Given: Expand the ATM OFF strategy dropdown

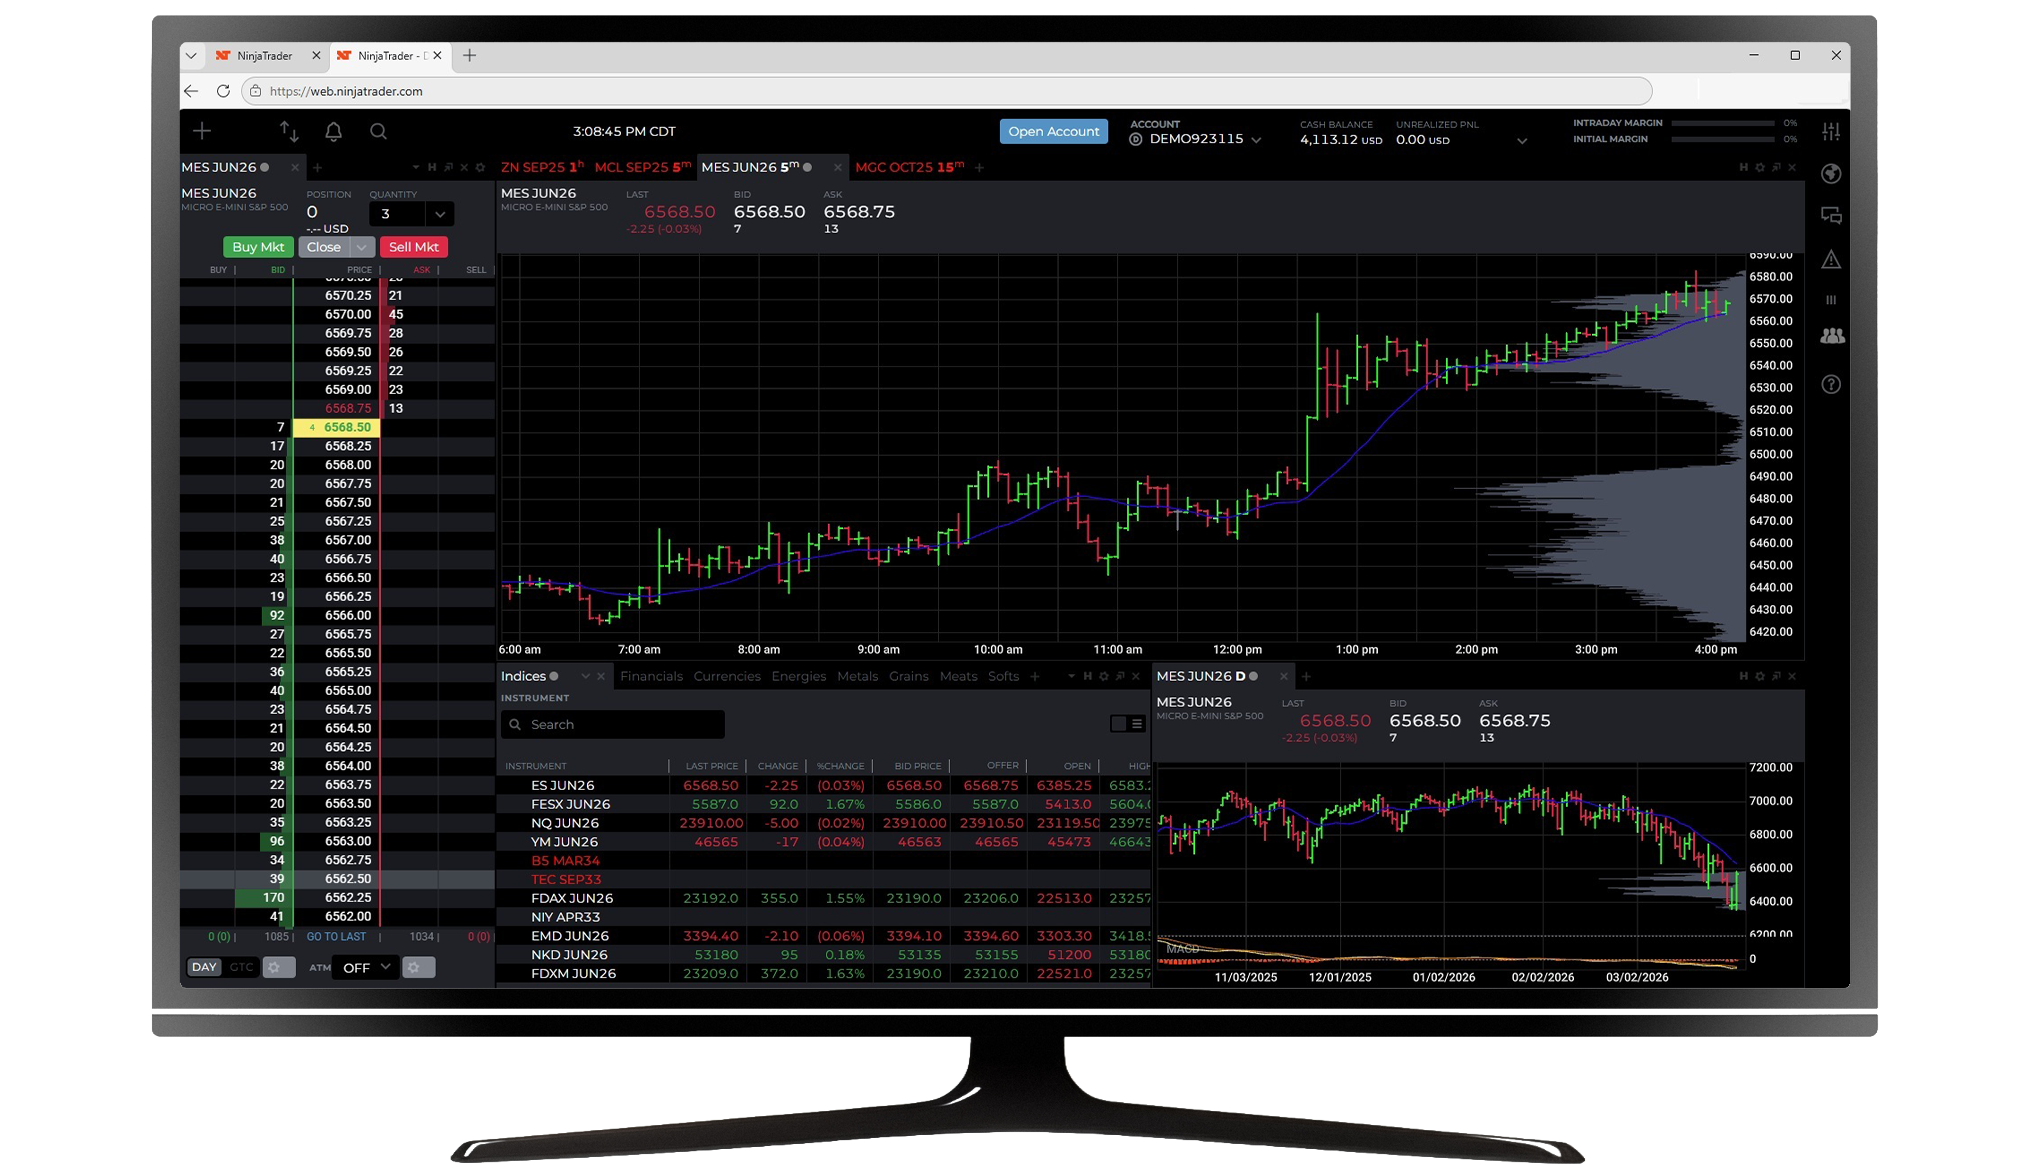Looking at the screenshot, I should pyautogui.click(x=366, y=967).
